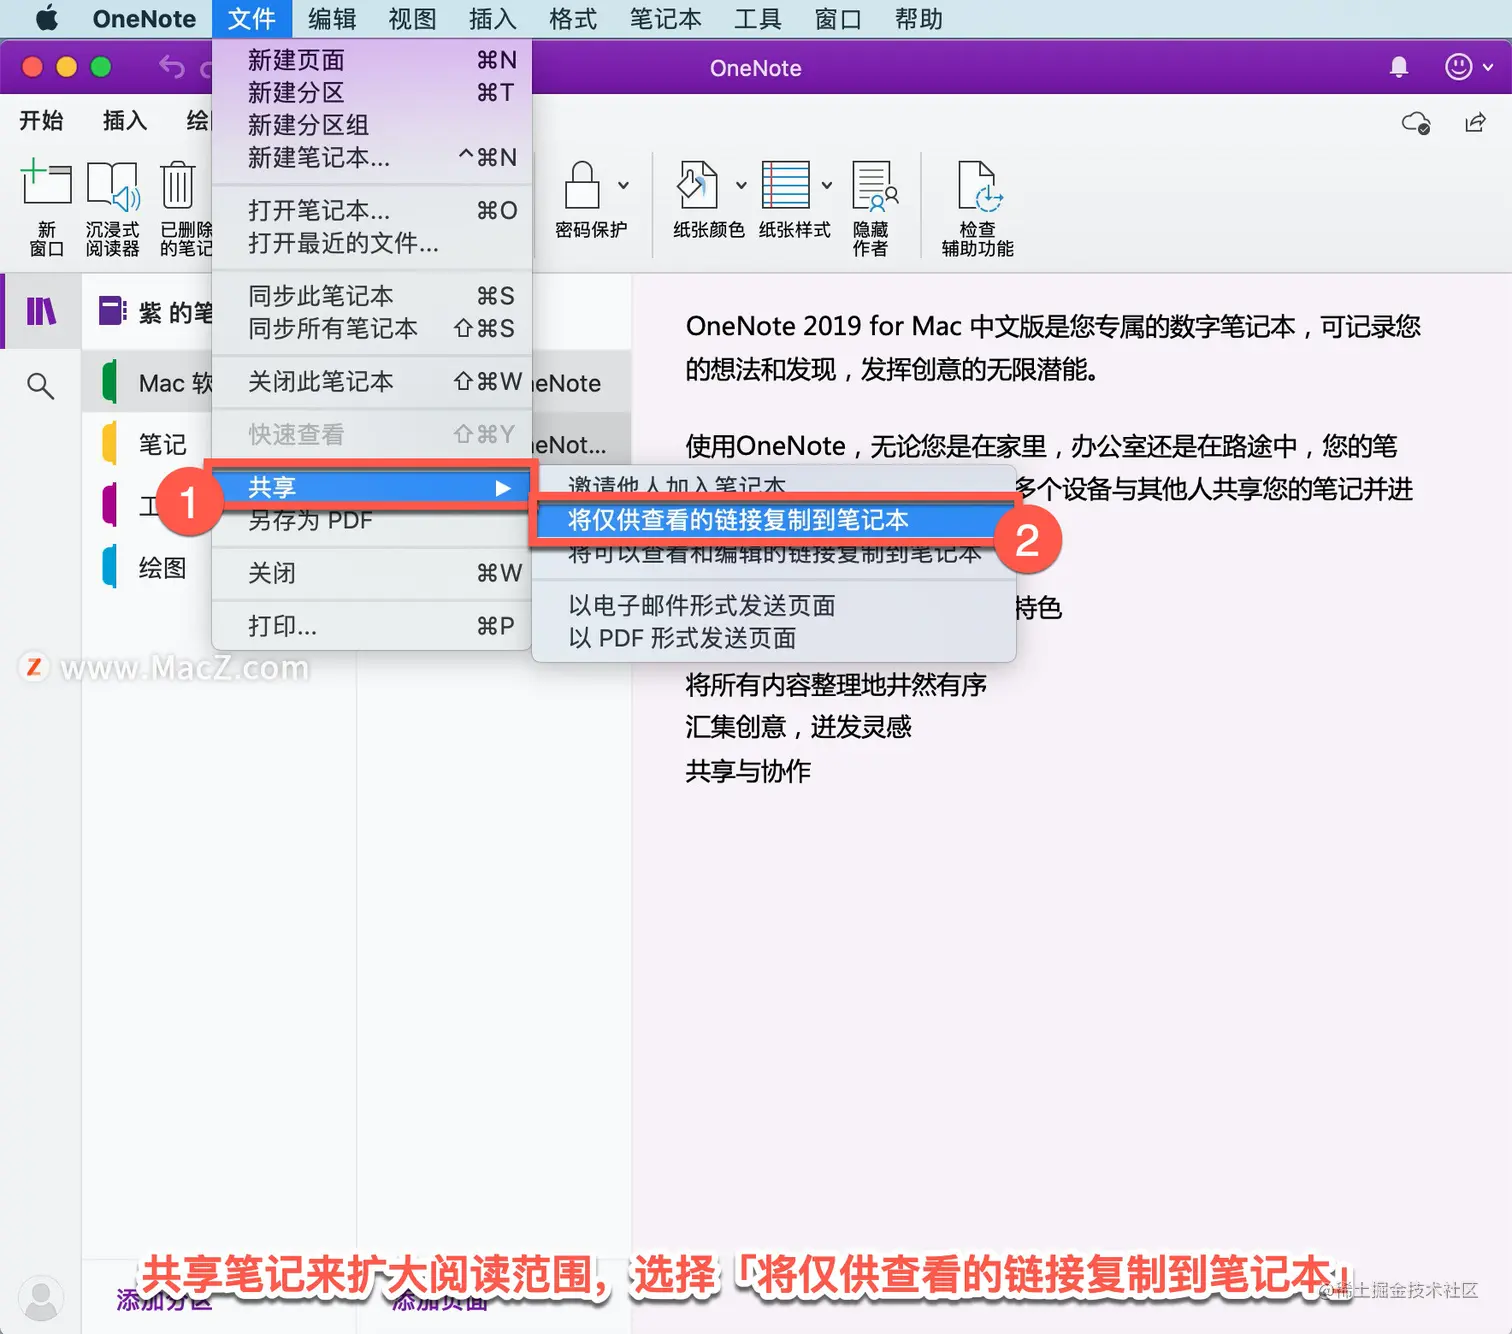1512x1334 pixels.
Task: Open the 窗口 menu in menu bar
Action: point(838,18)
